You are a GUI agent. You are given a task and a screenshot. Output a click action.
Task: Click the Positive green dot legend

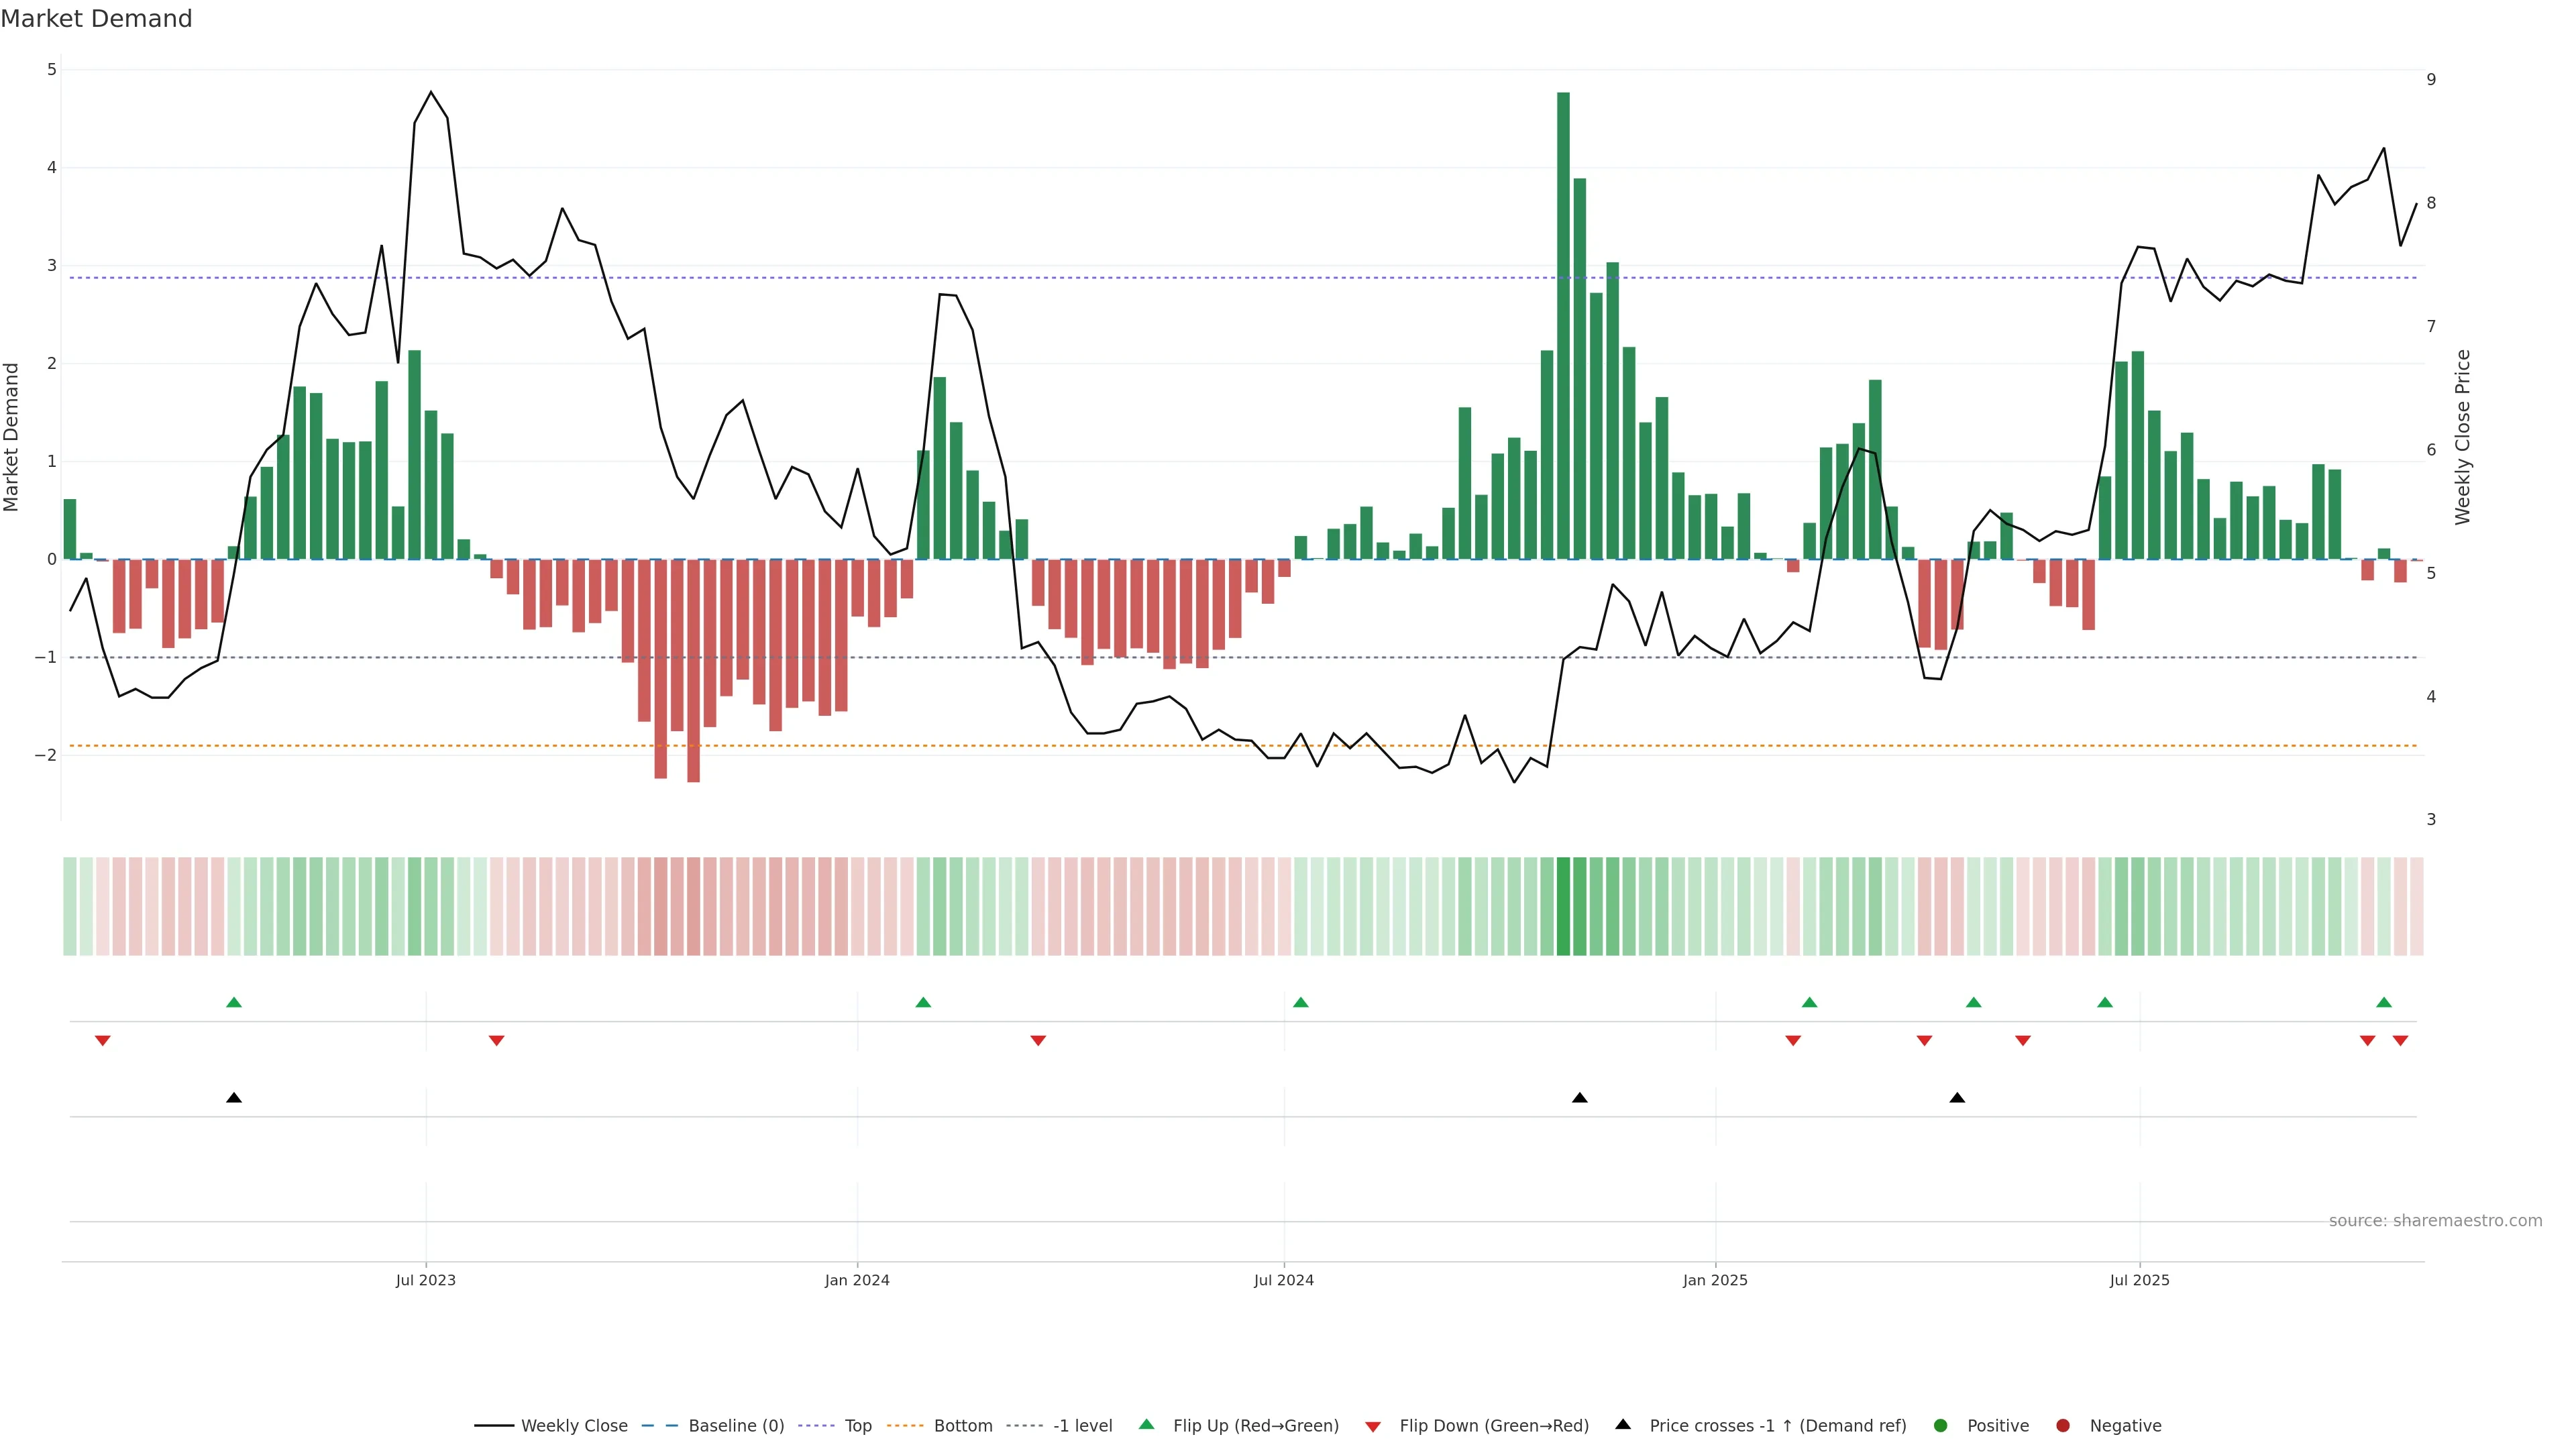(x=1941, y=1426)
